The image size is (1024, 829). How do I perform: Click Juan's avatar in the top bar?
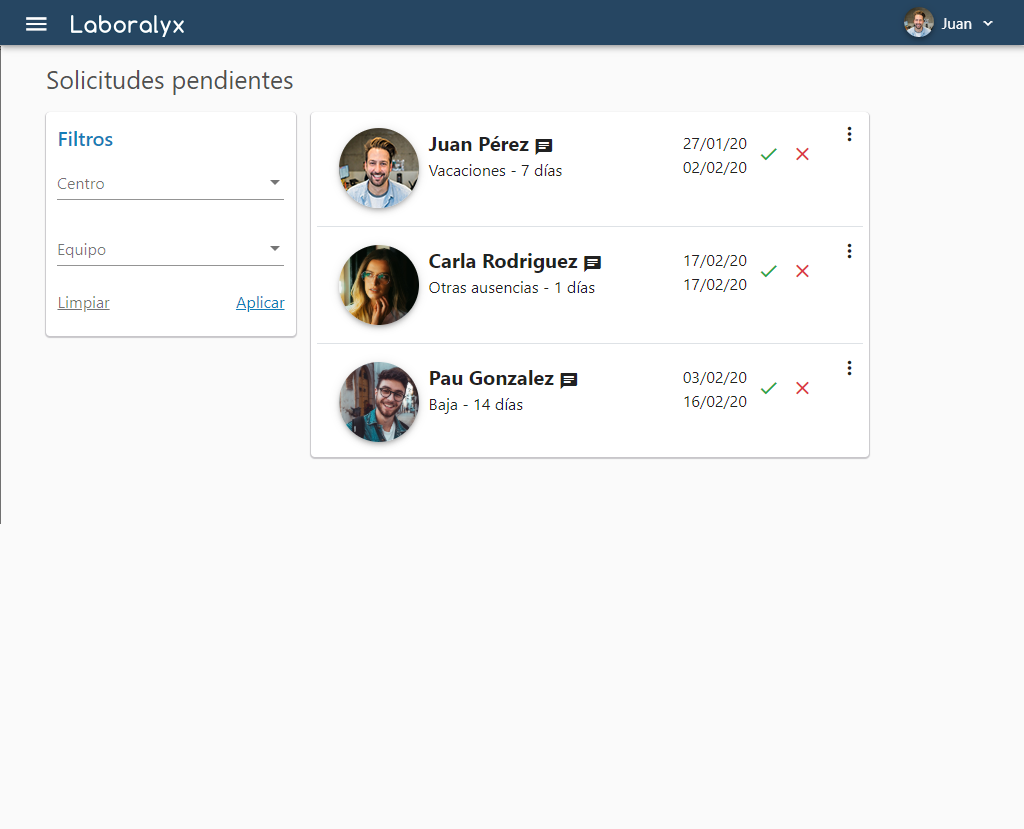(918, 24)
